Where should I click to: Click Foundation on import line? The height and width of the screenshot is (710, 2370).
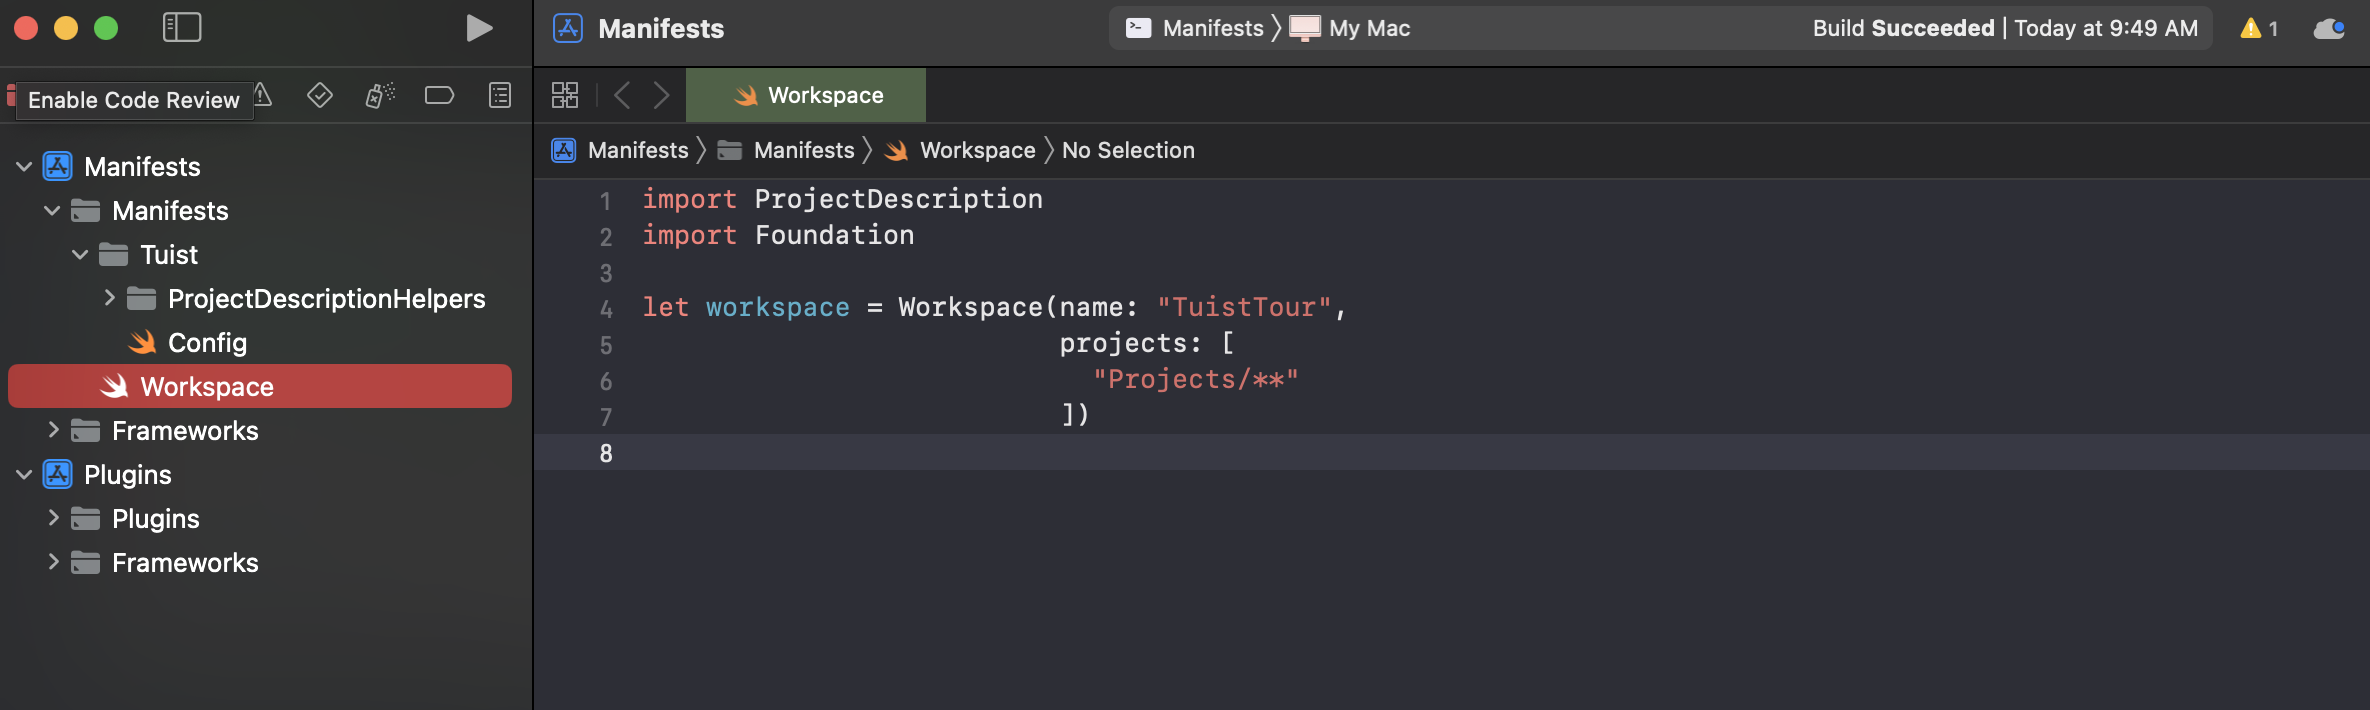(834, 235)
